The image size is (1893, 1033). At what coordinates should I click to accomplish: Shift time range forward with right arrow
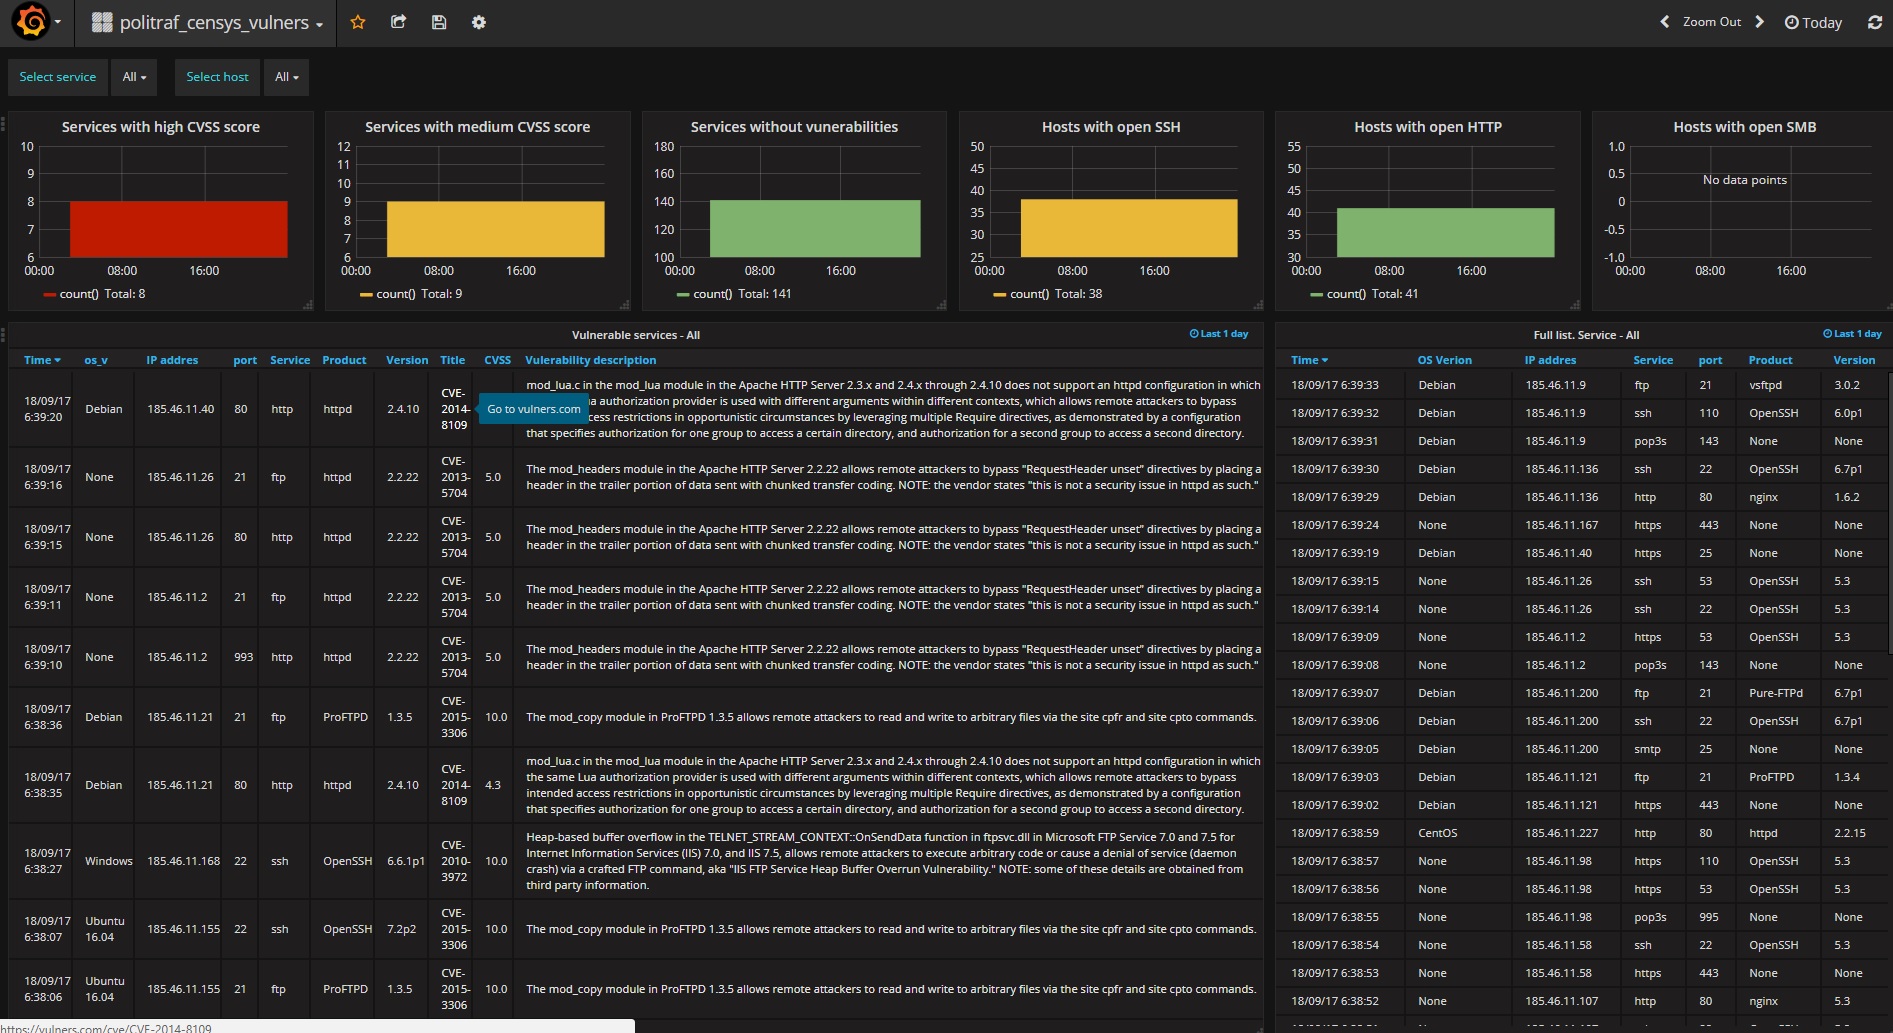click(x=1760, y=22)
